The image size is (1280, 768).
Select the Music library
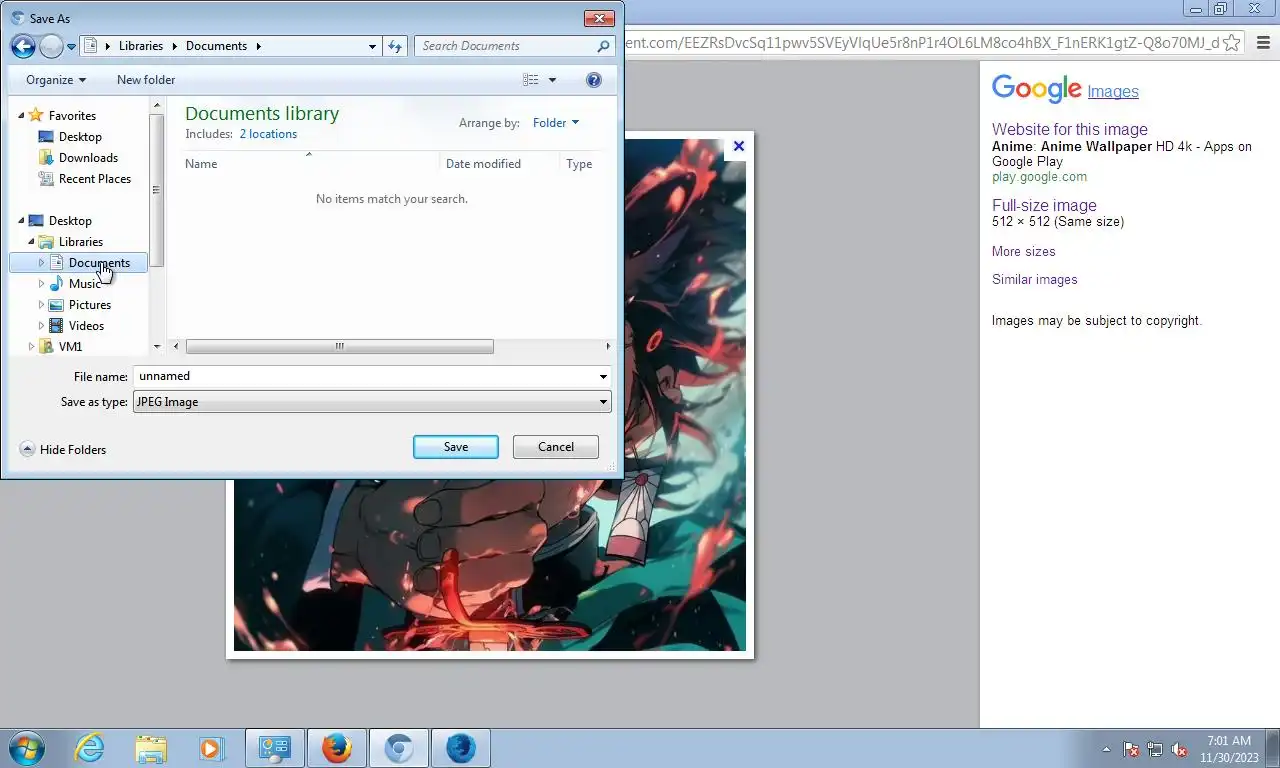pos(84,284)
